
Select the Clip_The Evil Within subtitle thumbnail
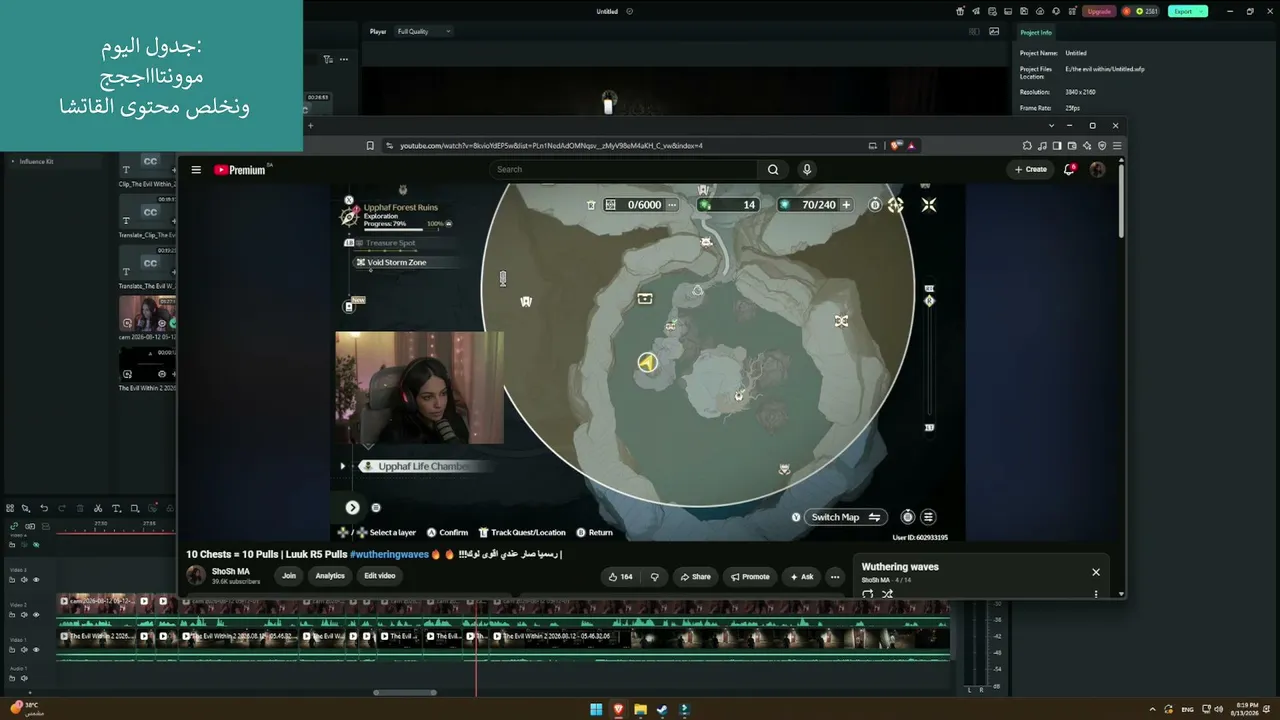pyautogui.click(x=148, y=165)
